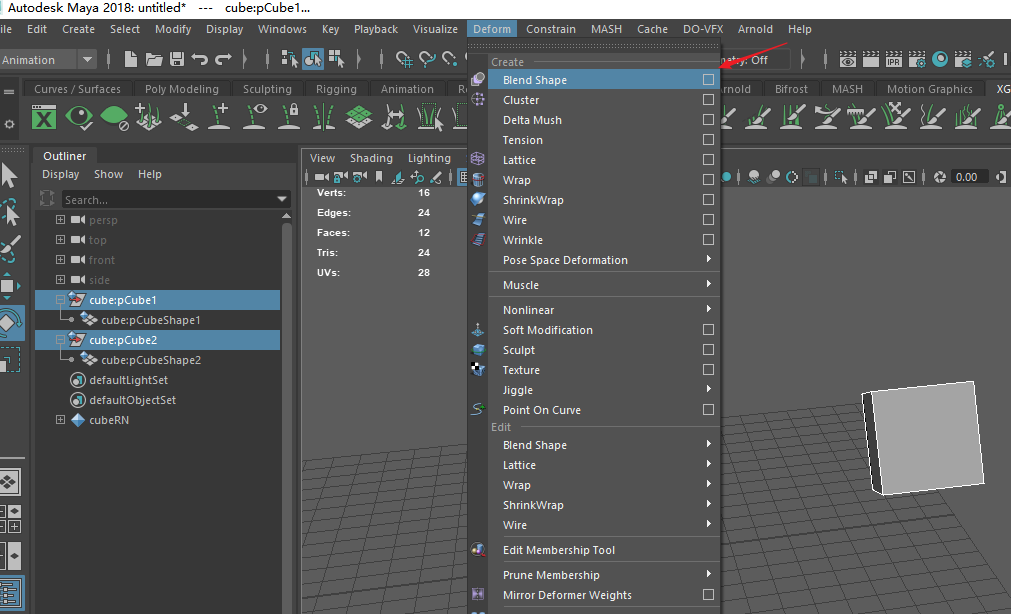Open Render Settings clapperboard gear icon
Screen dimensions: 1011x614
[x=917, y=60]
